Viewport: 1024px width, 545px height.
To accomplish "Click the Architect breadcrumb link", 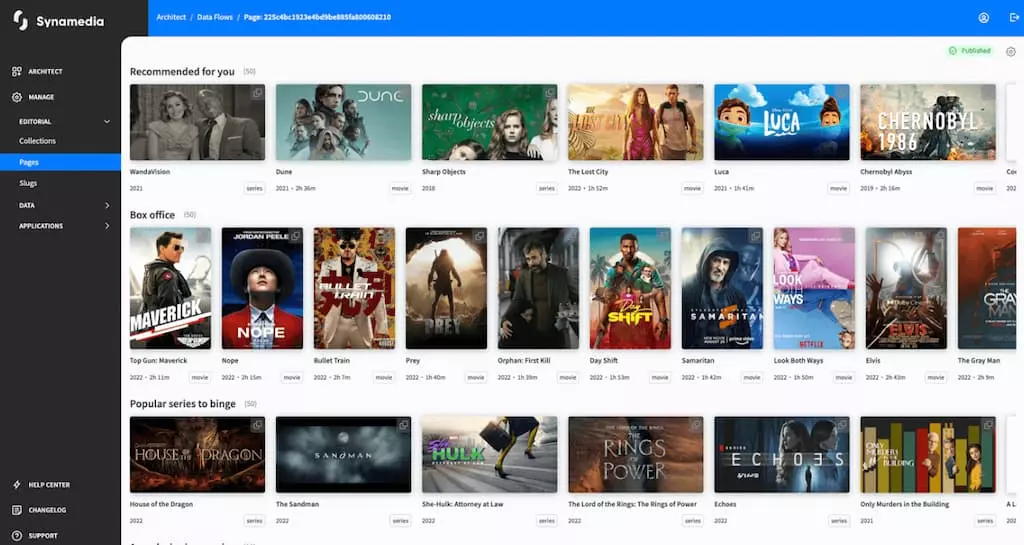I will click(171, 17).
